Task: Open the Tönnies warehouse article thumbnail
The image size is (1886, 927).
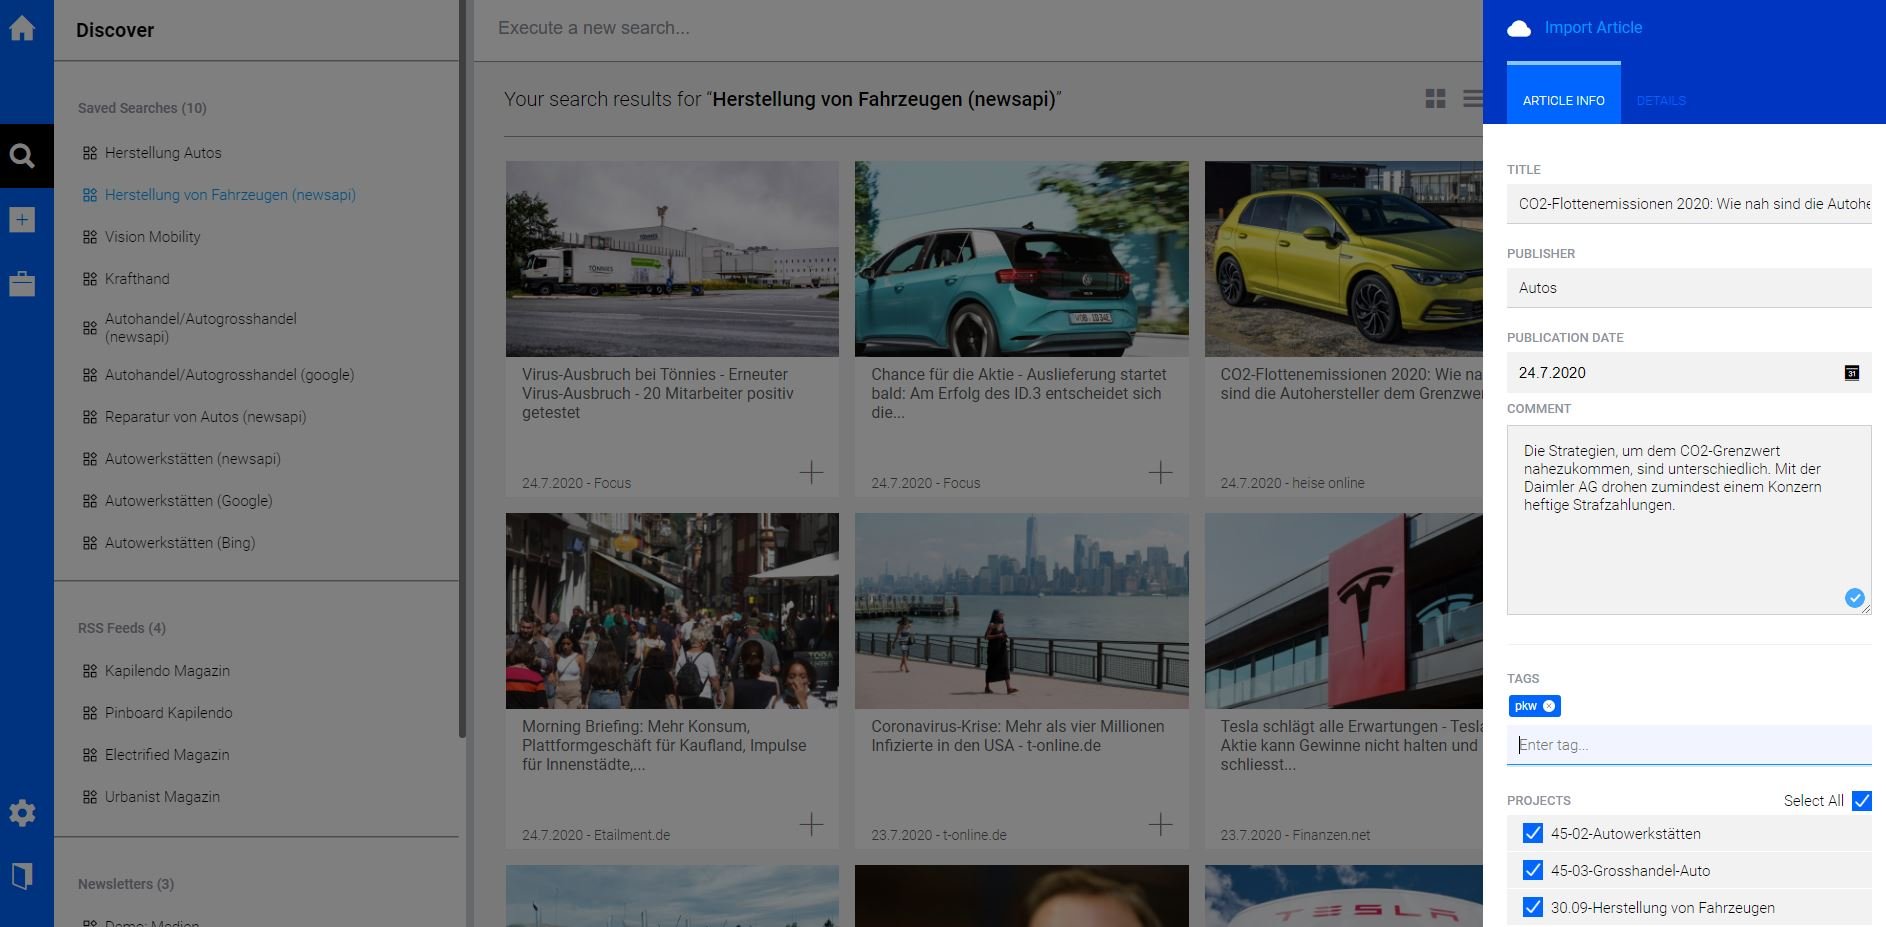Action: 672,259
